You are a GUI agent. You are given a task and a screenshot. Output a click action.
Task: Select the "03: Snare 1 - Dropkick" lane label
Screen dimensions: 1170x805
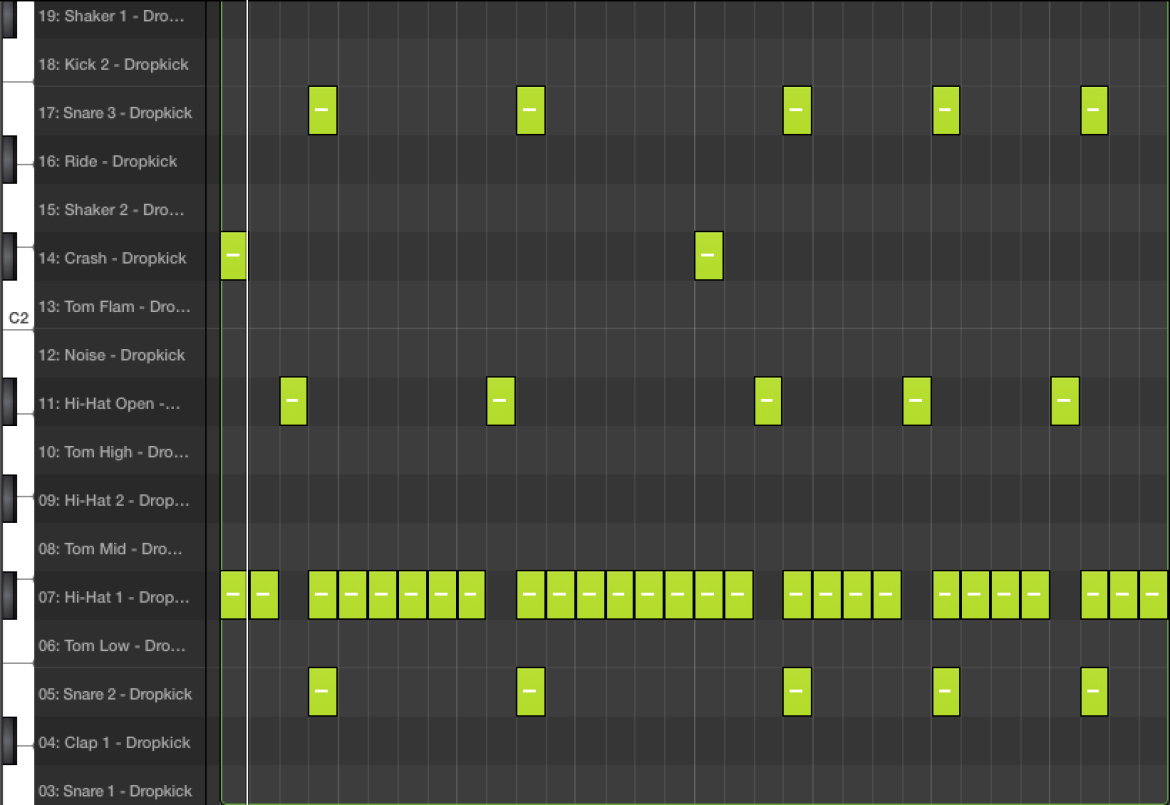[115, 791]
